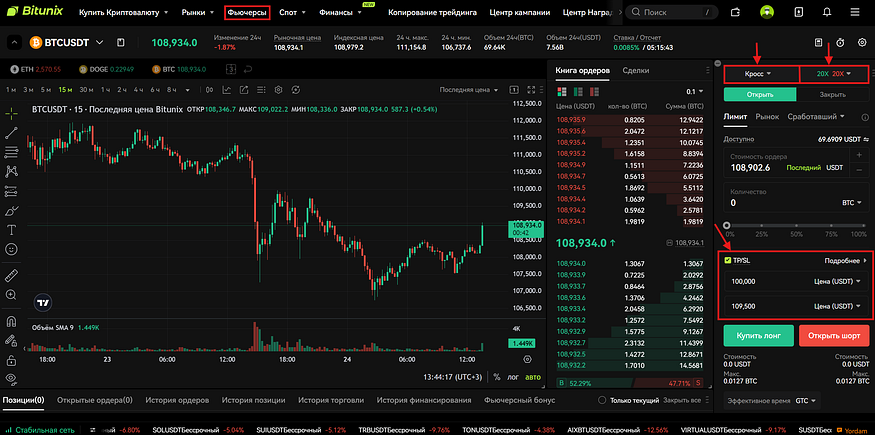This screenshot has height=435, width=875.
Task: Click the search magnifier in top bar
Action: [x=634, y=14]
